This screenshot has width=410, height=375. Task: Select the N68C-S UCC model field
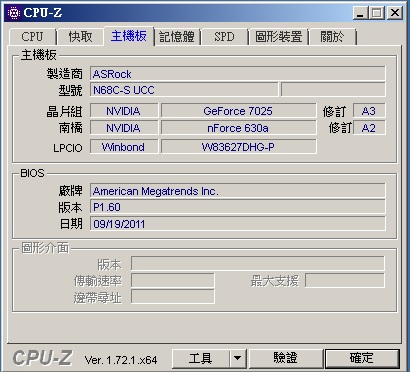coord(184,90)
